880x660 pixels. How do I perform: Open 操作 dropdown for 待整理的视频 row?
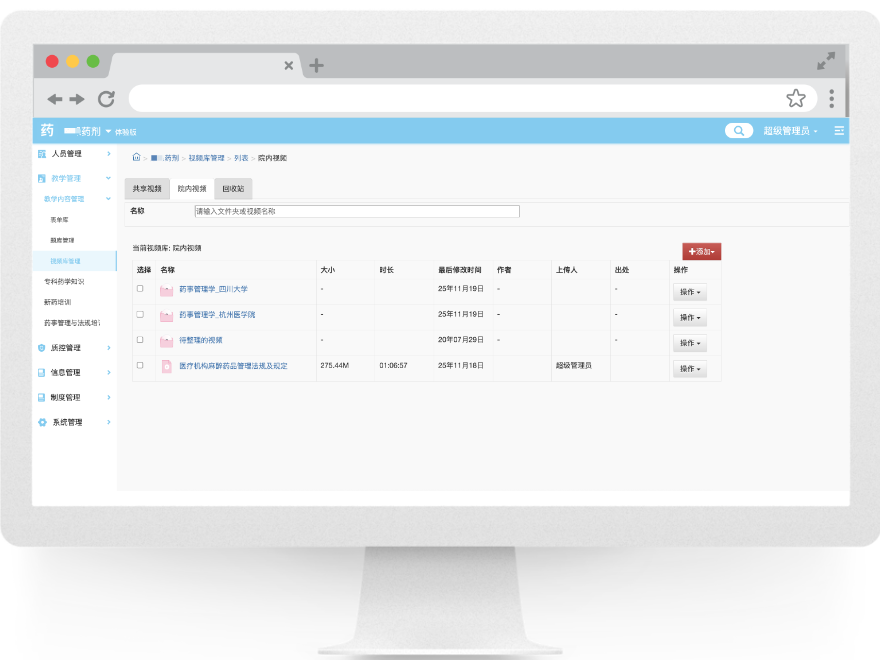pos(689,343)
